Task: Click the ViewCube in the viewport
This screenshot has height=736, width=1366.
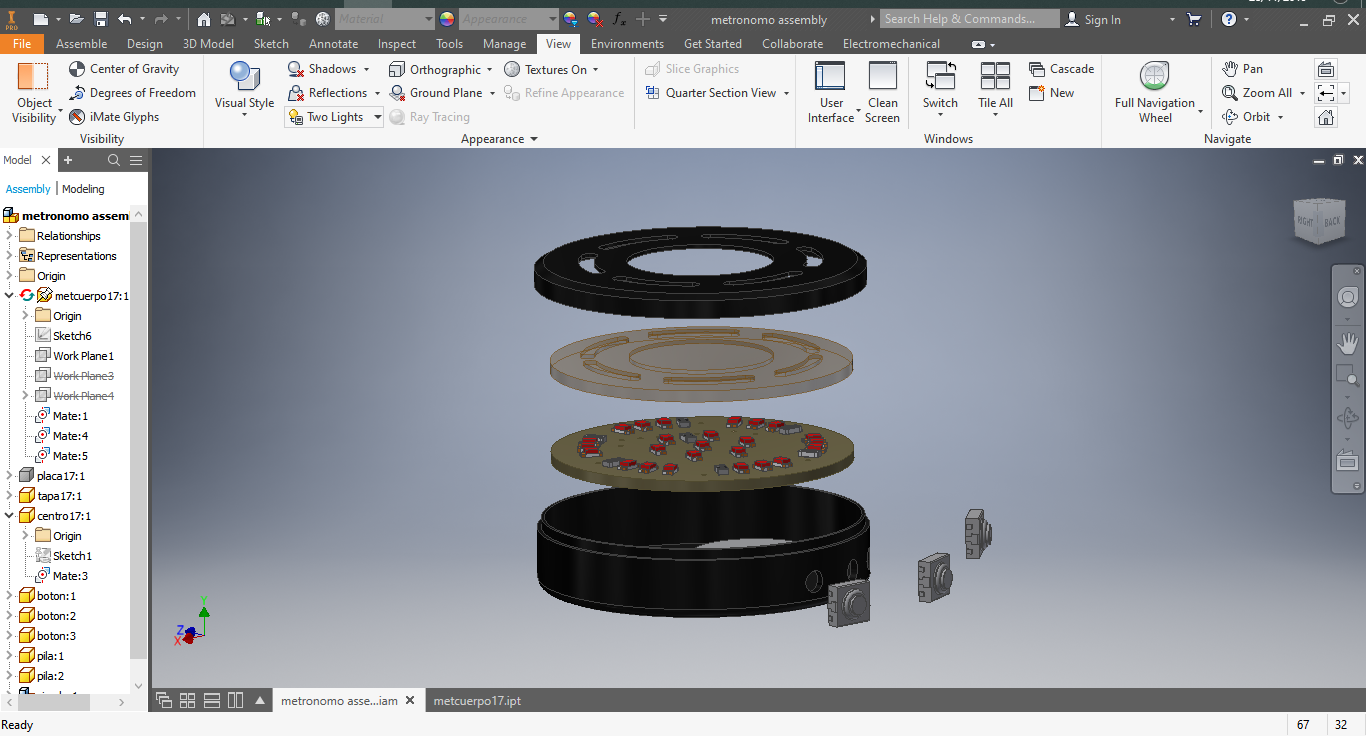Action: (1318, 220)
